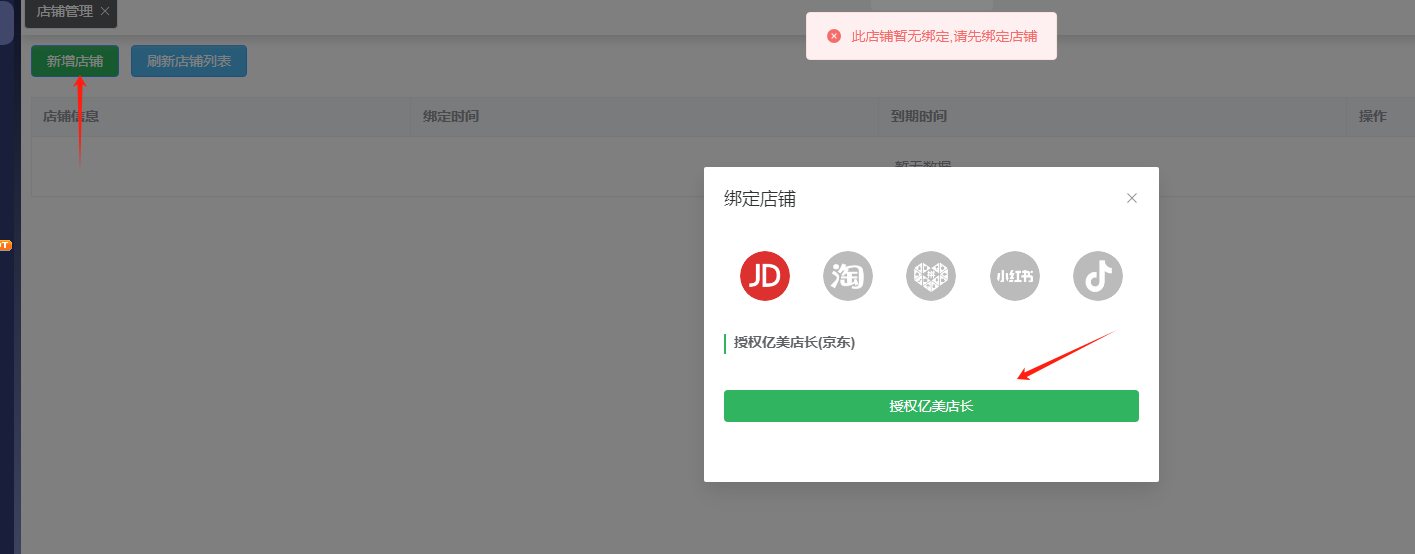Click the orange badge in the left sidebar
This screenshot has height=554, width=1415.
coord(5,244)
